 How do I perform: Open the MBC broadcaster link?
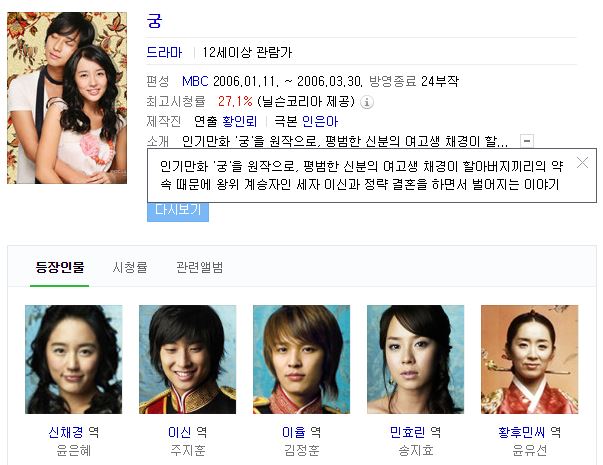[x=195, y=81]
